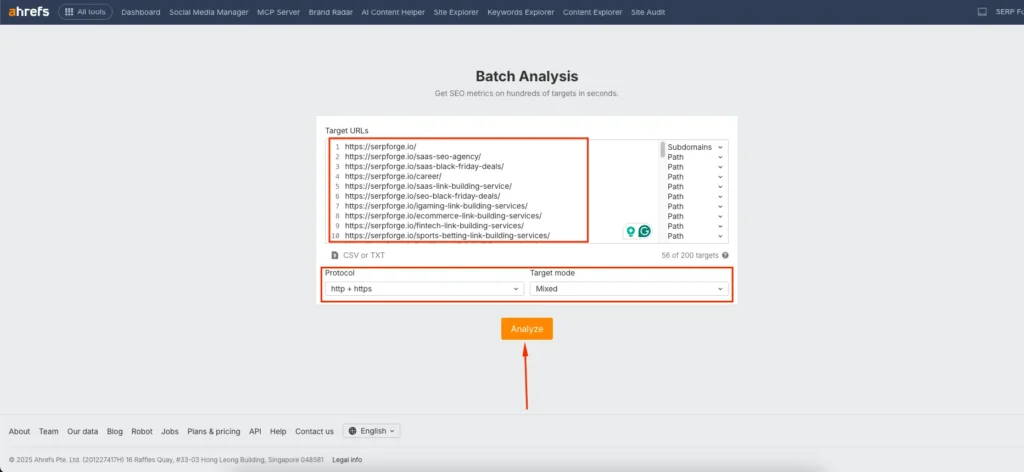The width and height of the screenshot is (1024, 472).
Task: Open Path dropdown for seo-black-friday-deals row
Action: [695, 197]
